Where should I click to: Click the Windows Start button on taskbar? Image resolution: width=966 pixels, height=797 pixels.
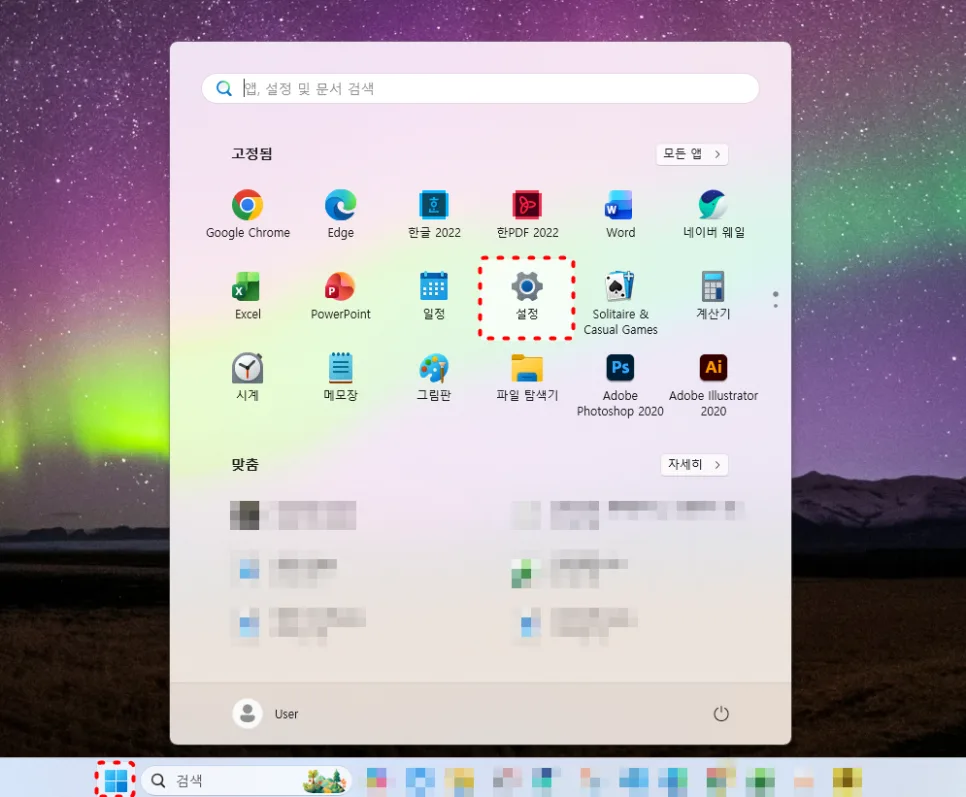[116, 781]
